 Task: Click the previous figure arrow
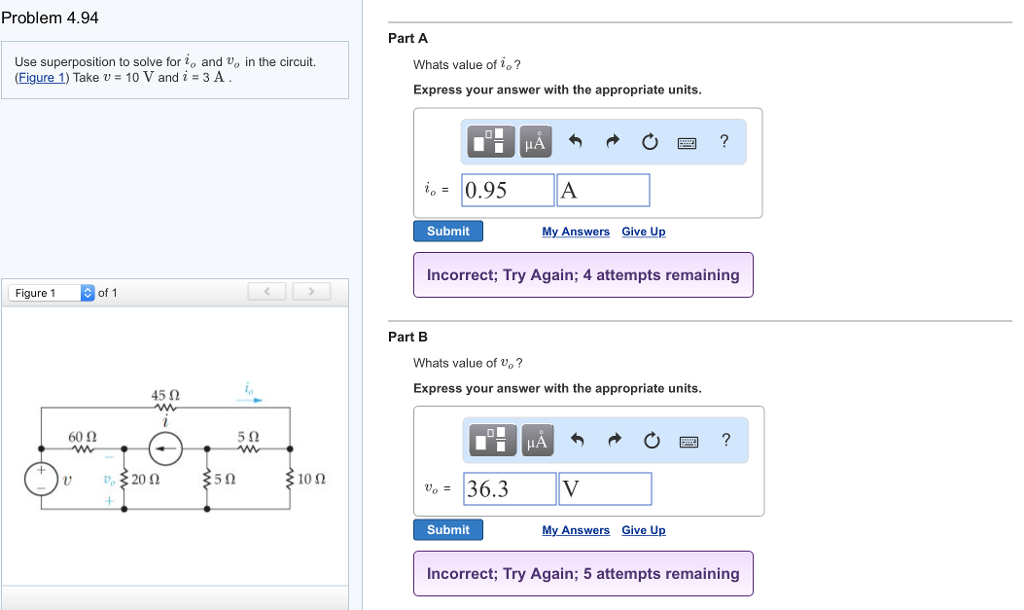pos(267,291)
